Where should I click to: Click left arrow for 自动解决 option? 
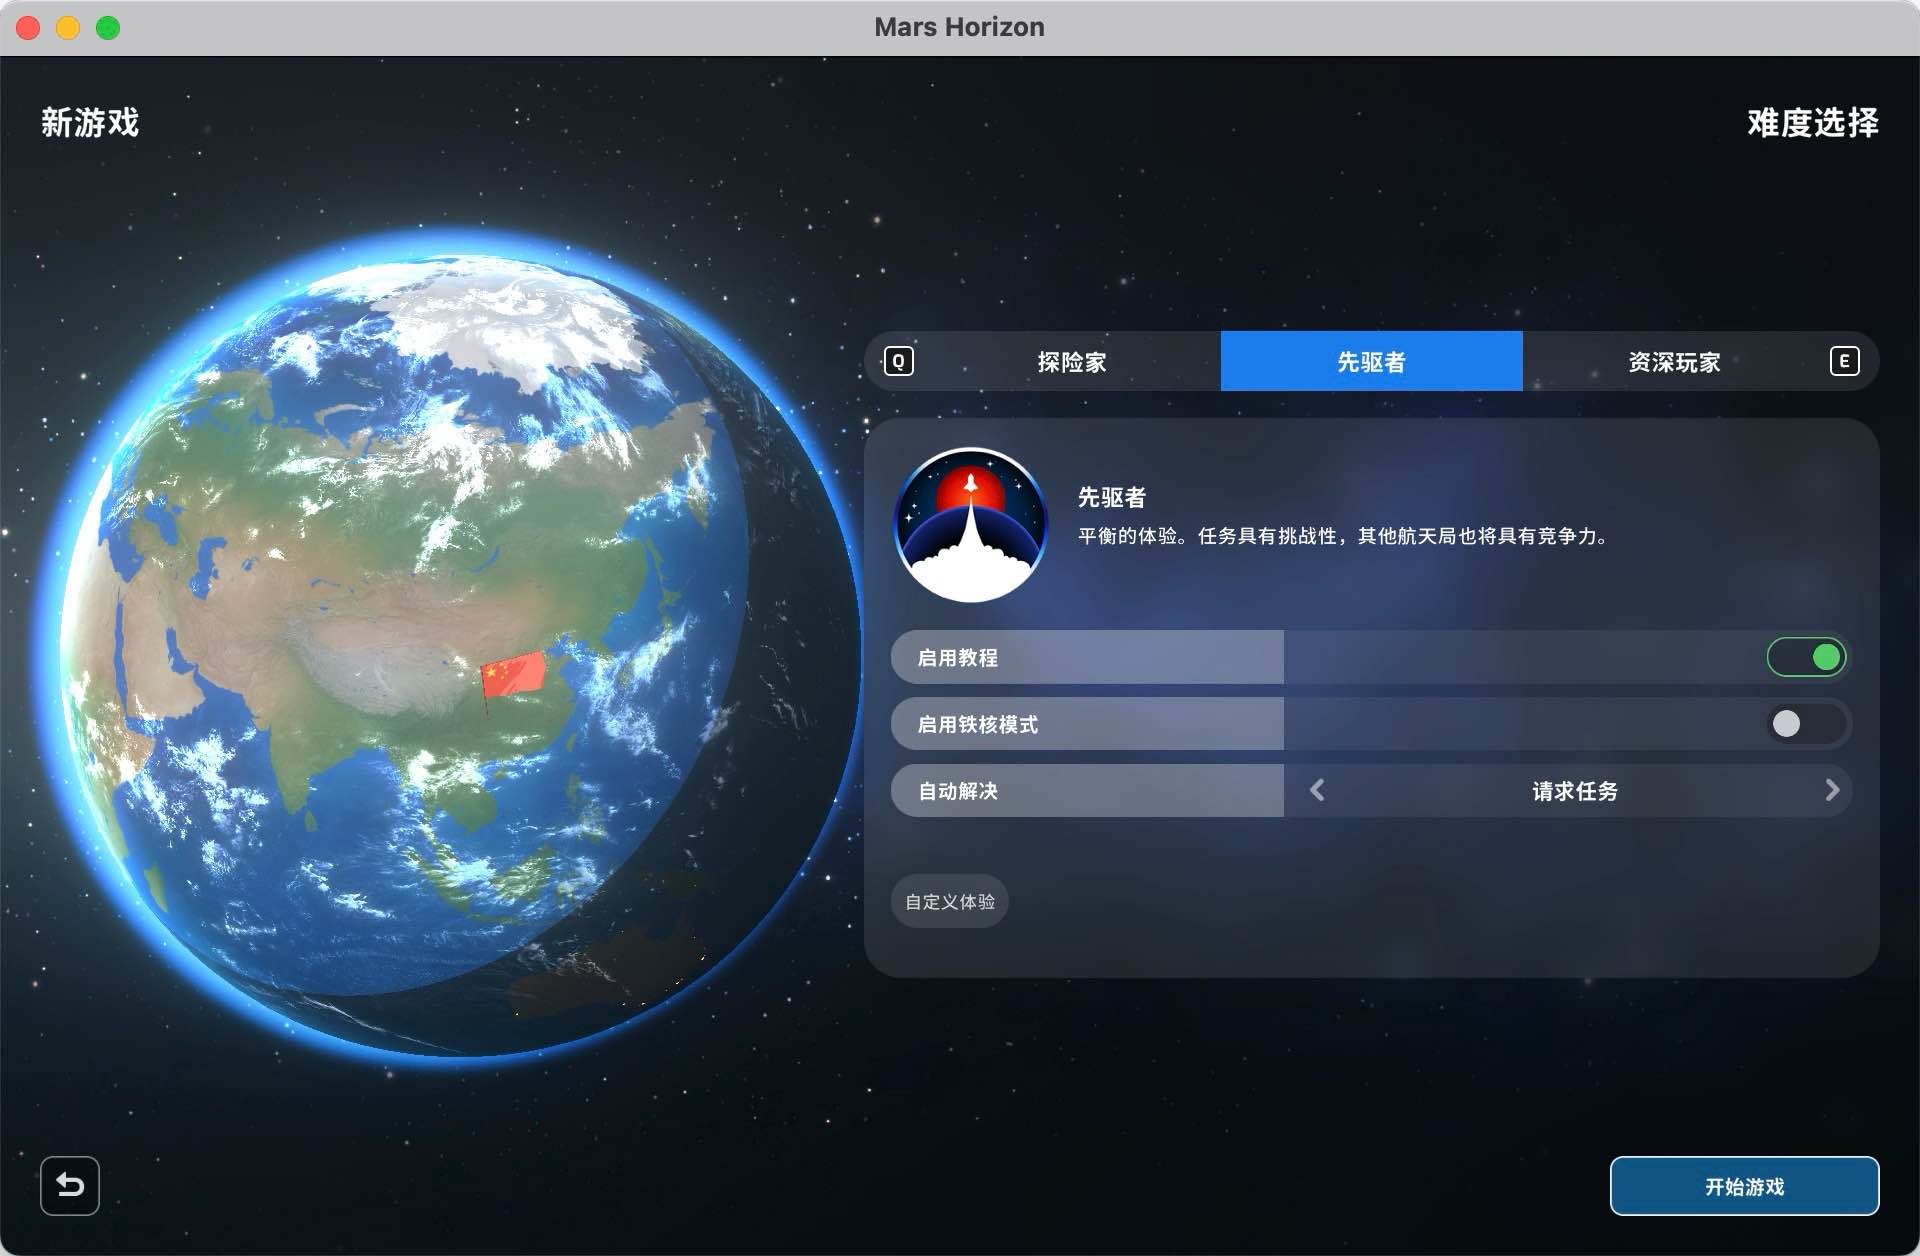tap(1317, 790)
